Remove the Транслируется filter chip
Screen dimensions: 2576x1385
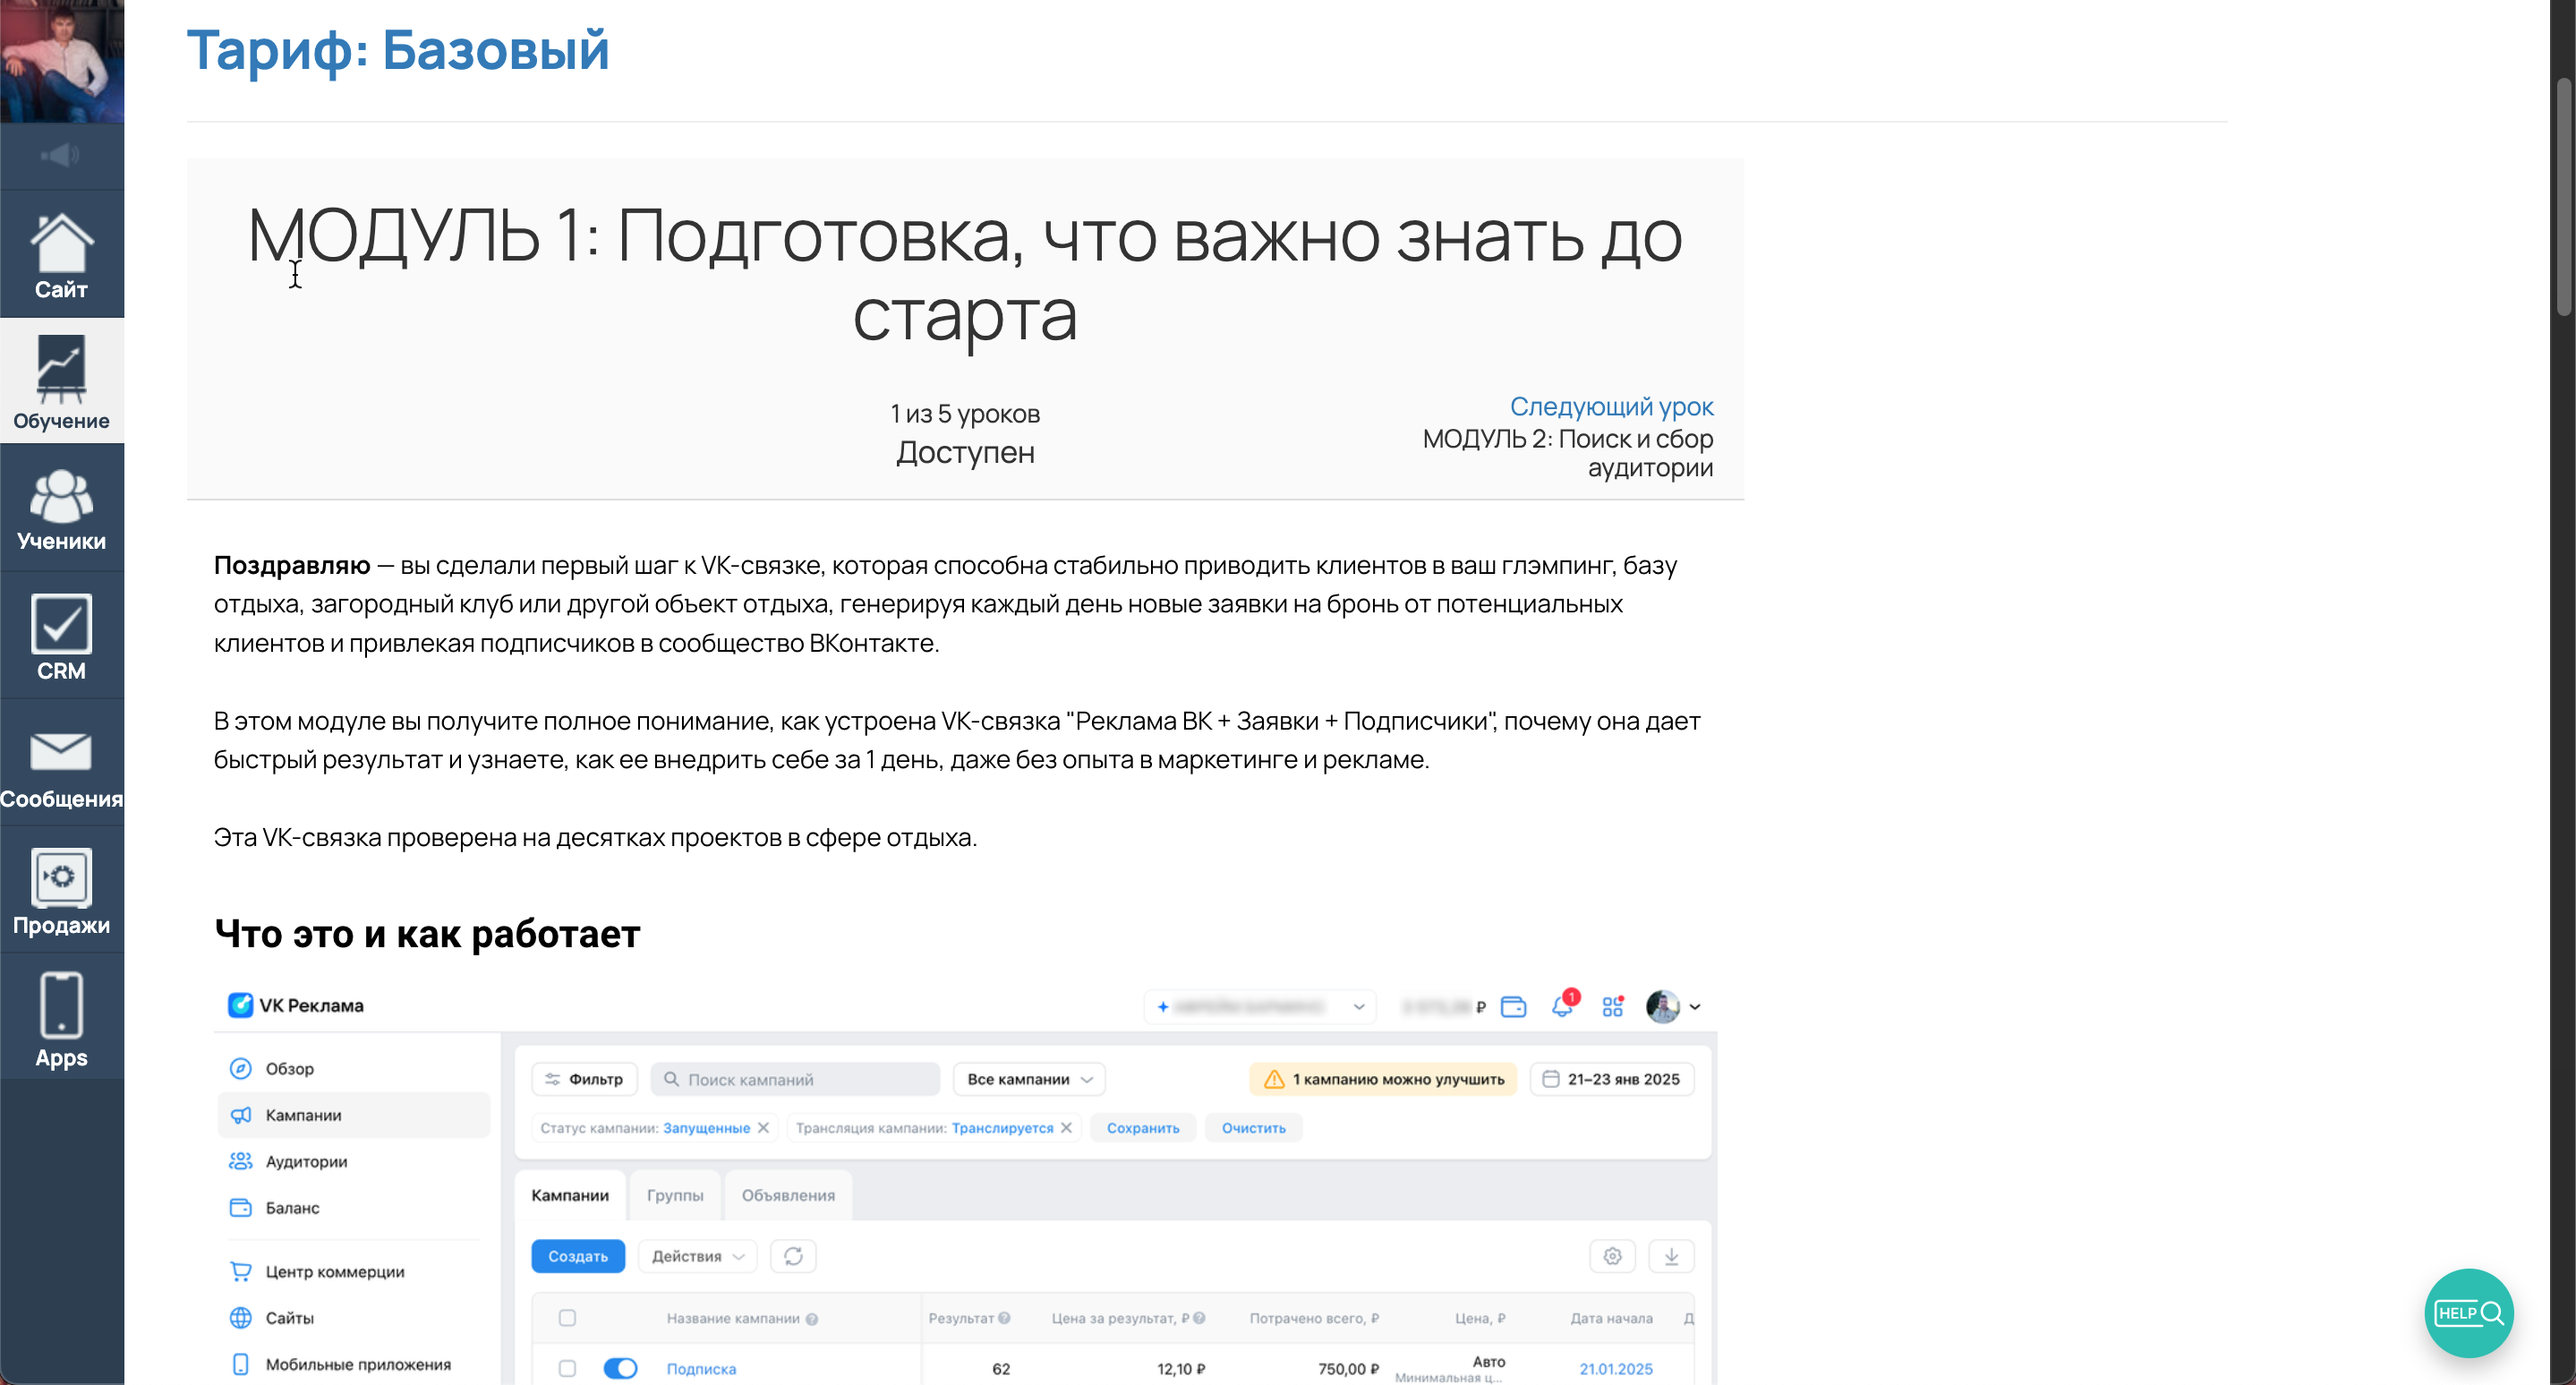tap(1067, 1127)
